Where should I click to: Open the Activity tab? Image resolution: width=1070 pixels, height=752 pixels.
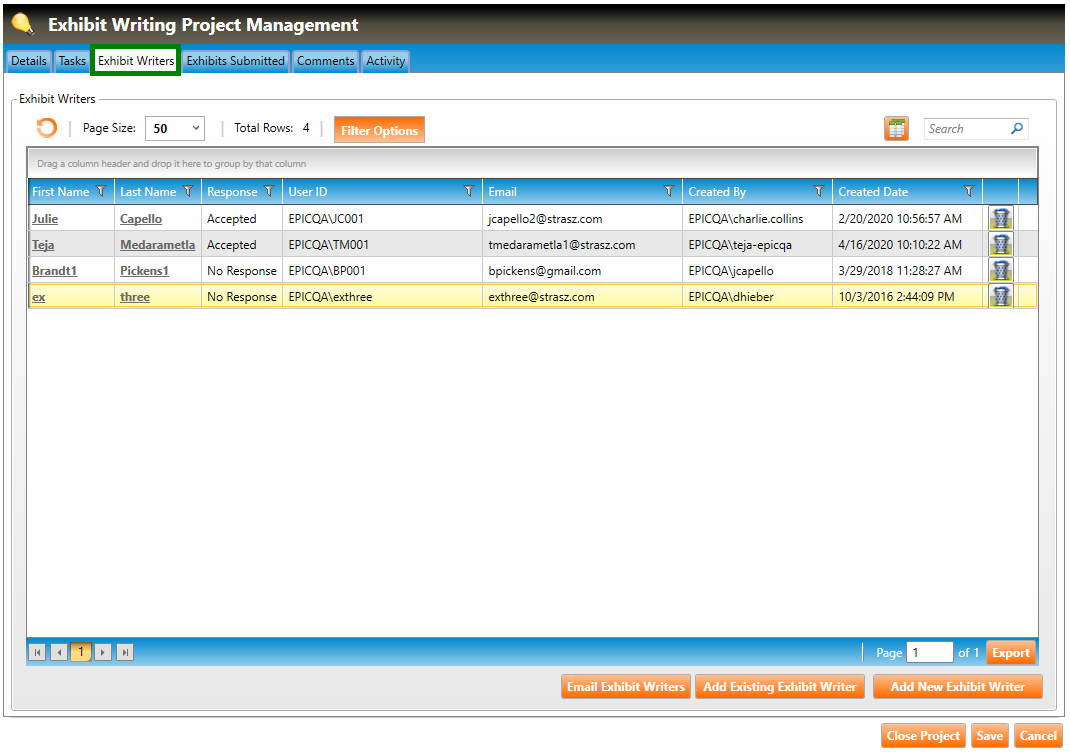point(385,61)
